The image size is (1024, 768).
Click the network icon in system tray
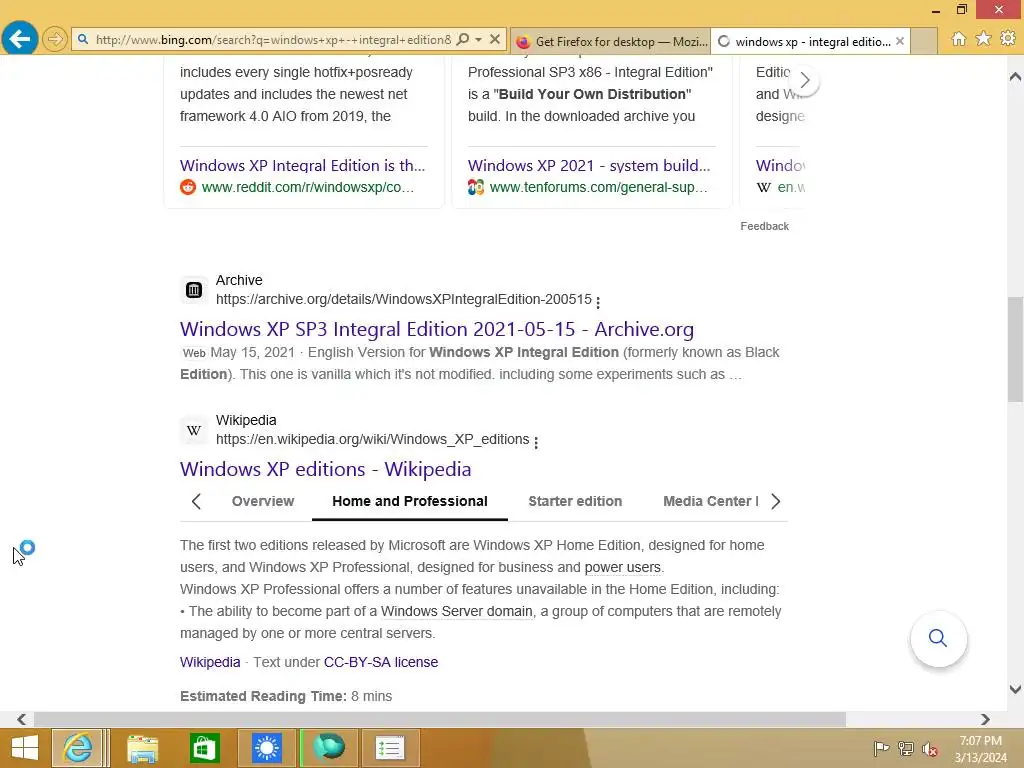(x=906, y=748)
